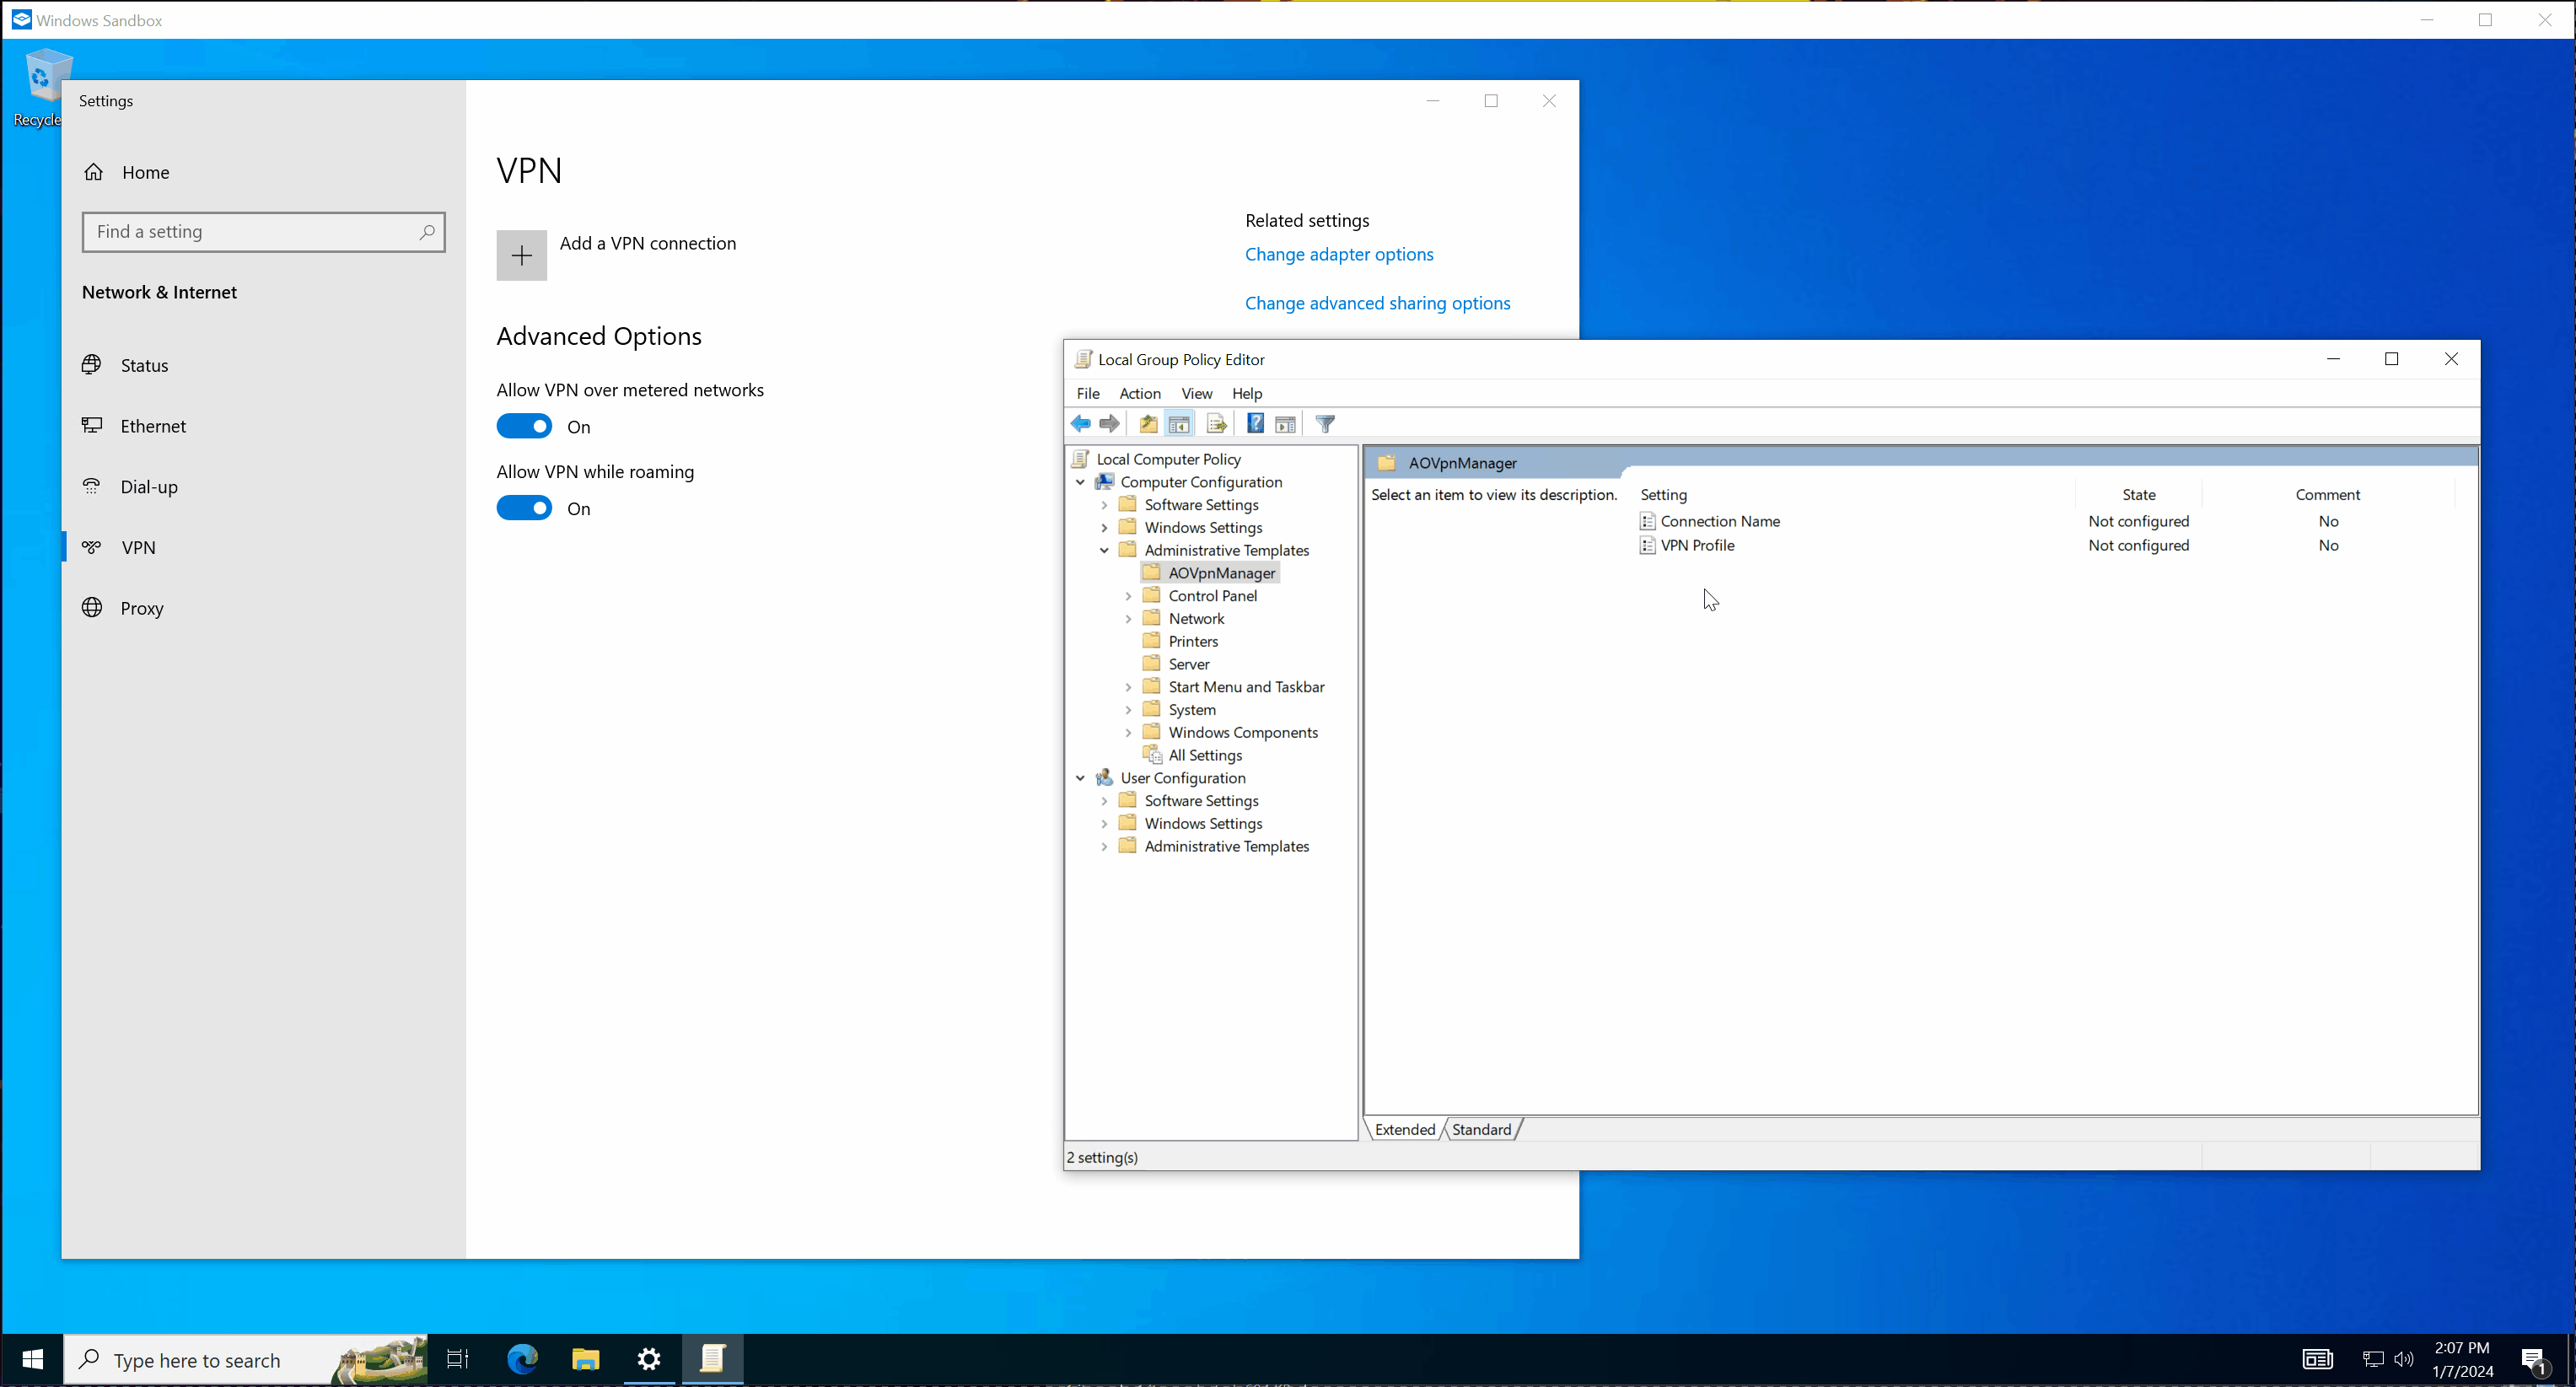Click the plus icon to add VPN connection
Viewport: 2576px width, 1387px height.
pos(521,255)
